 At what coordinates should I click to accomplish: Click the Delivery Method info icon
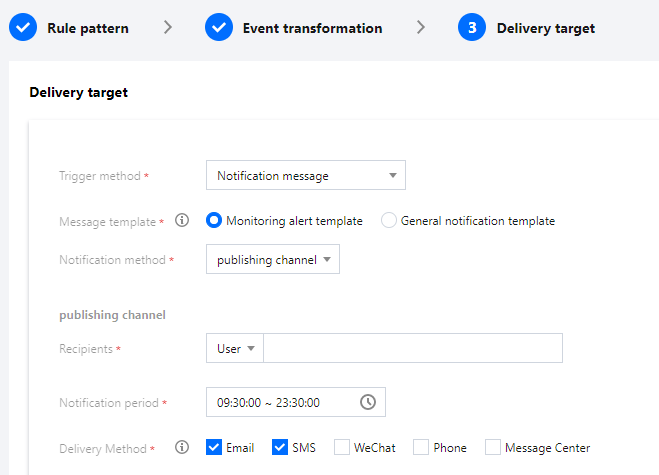[x=182, y=448]
